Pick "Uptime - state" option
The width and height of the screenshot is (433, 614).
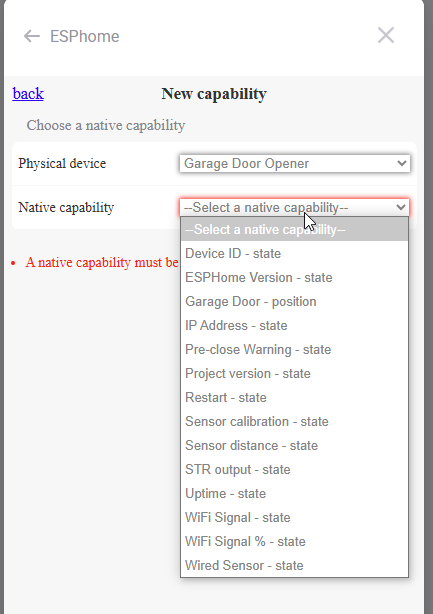tap(294, 493)
